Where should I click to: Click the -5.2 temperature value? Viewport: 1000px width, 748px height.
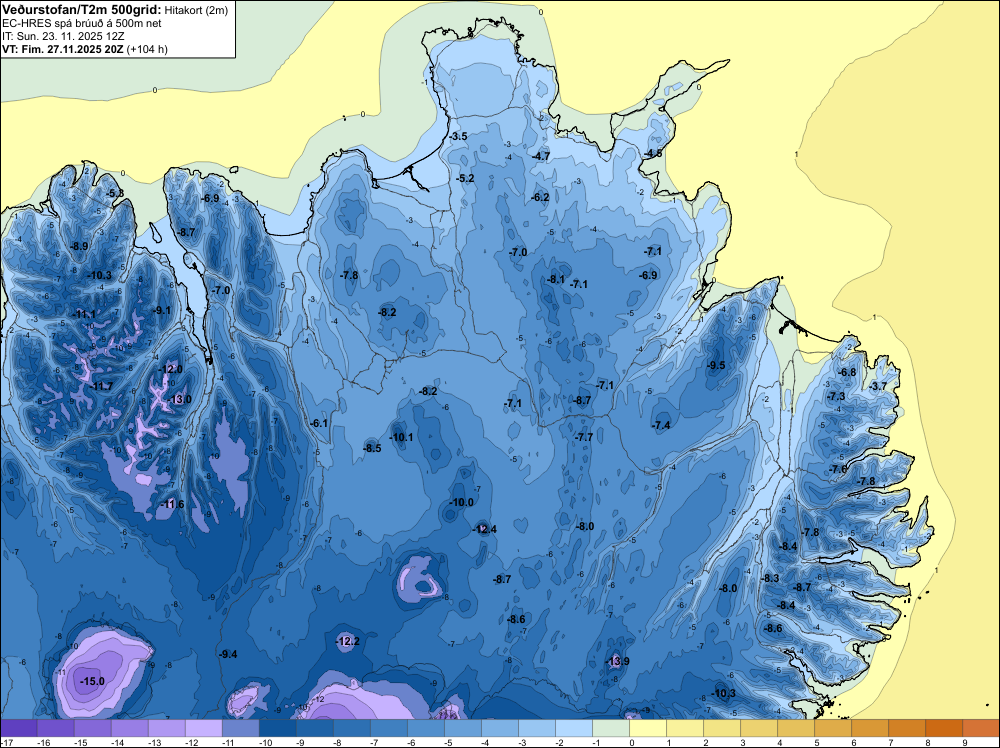pyautogui.click(x=466, y=179)
